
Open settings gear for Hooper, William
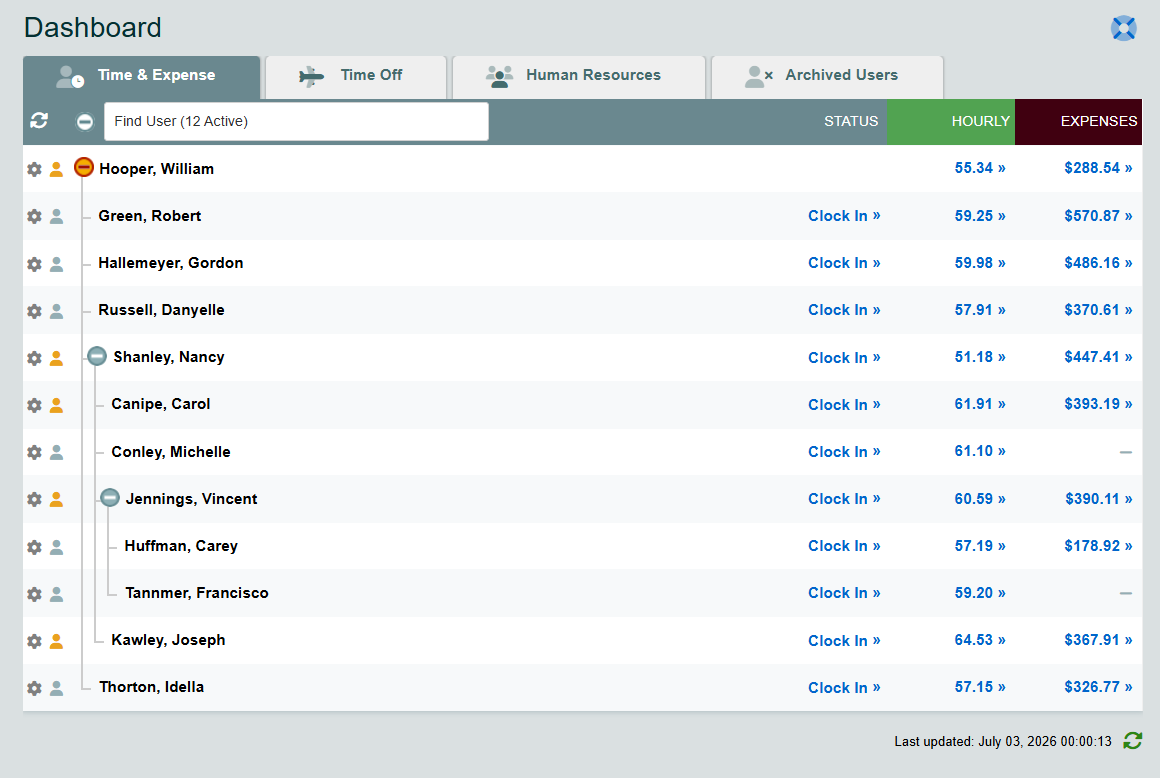(34, 169)
